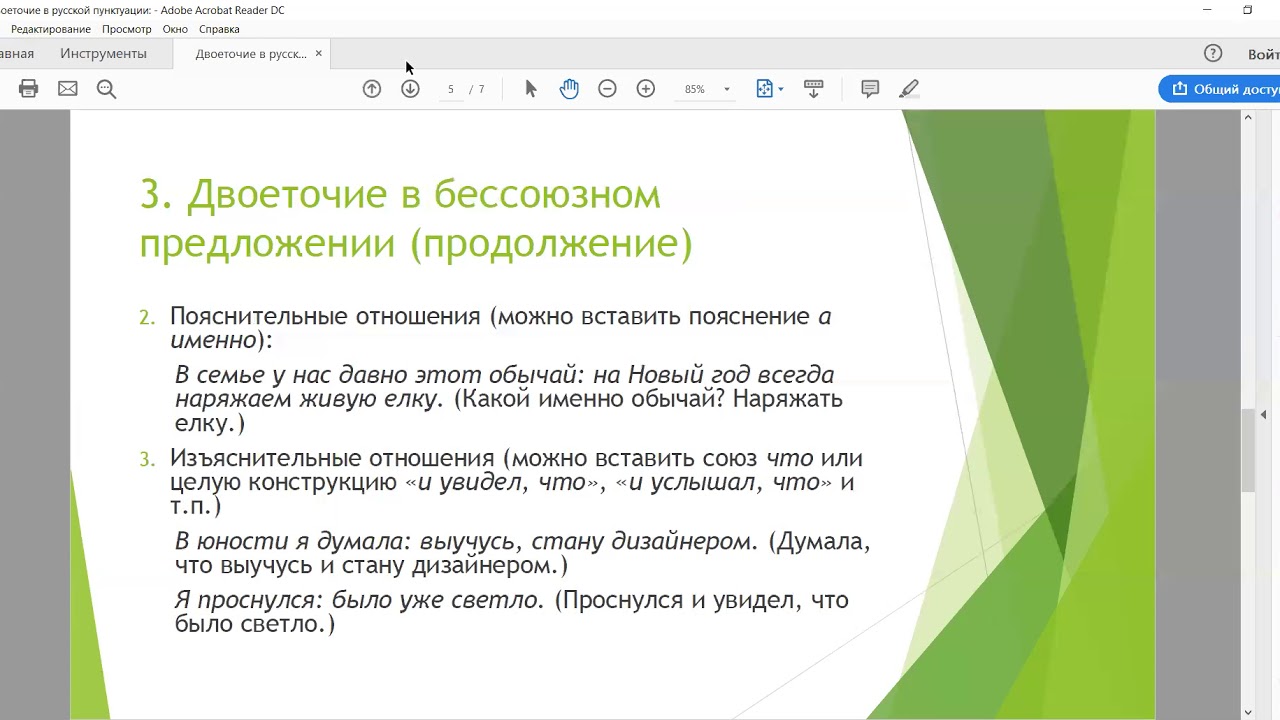Minimize the Acrobat Reader window
This screenshot has width=1280, height=720.
[1207, 10]
